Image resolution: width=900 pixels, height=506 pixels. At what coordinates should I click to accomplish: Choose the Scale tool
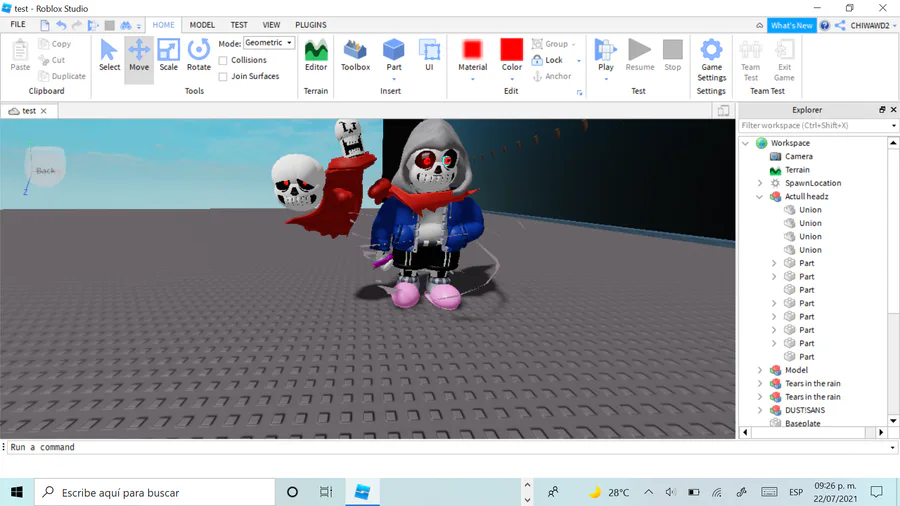pos(168,55)
